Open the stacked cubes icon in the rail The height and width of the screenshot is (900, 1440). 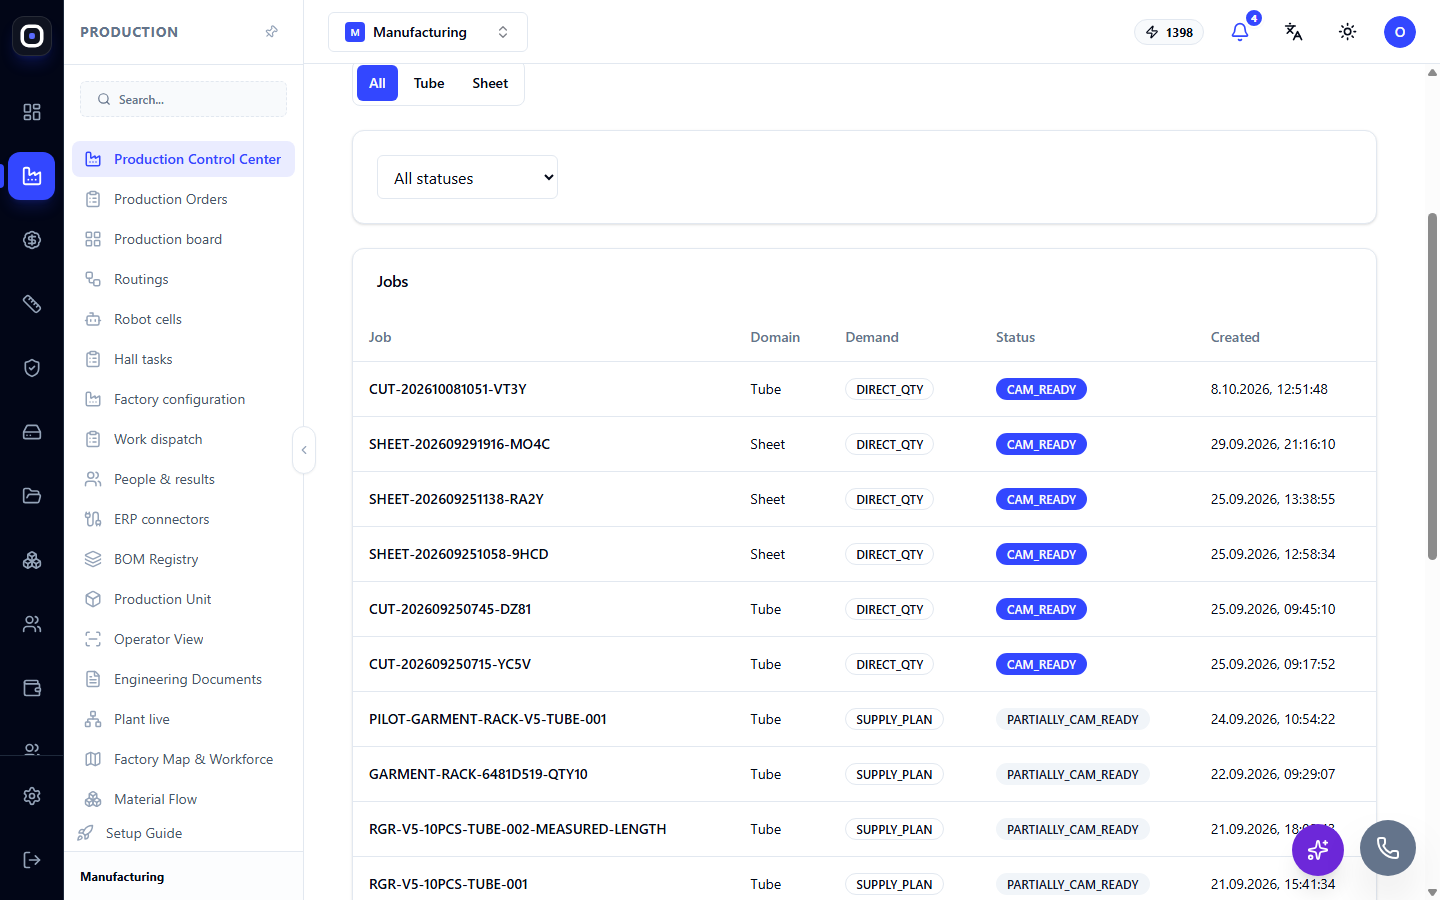[32, 560]
